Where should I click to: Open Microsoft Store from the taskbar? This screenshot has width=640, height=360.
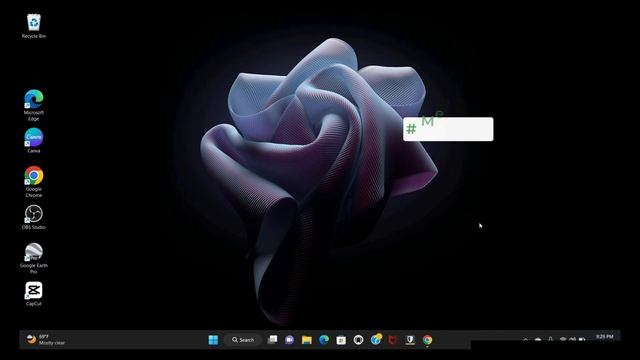(x=341, y=340)
